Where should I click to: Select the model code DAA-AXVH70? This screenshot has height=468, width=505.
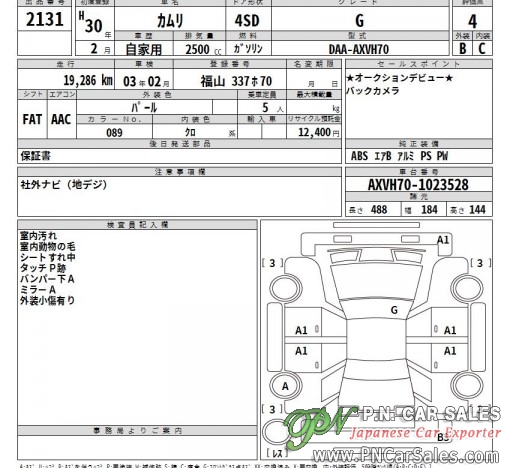(359, 49)
